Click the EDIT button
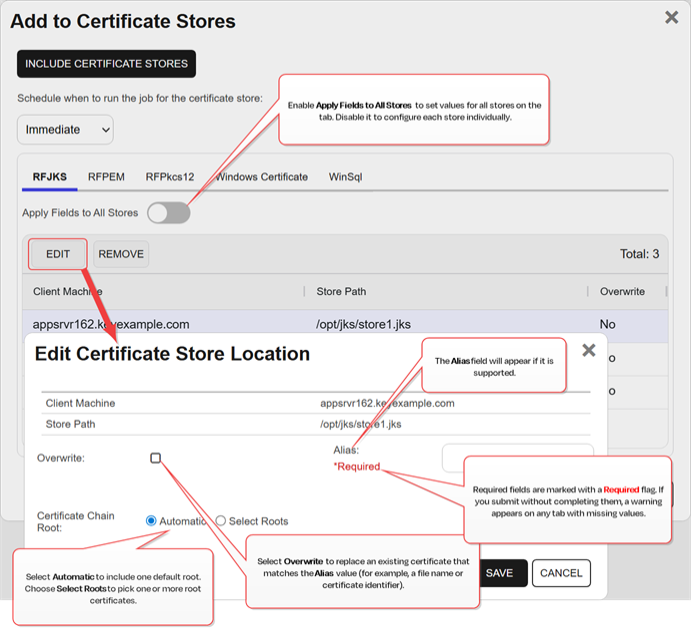The width and height of the screenshot is (691, 633). 58,254
